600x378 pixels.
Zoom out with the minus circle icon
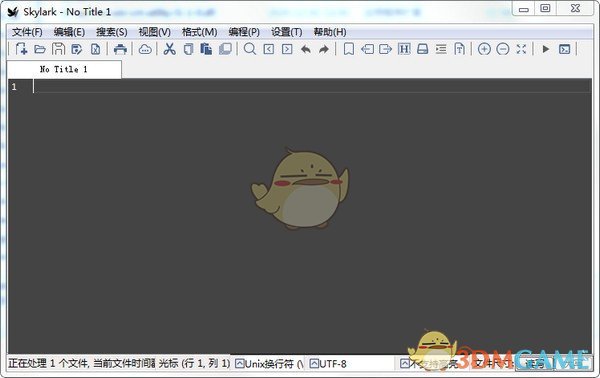(502, 49)
